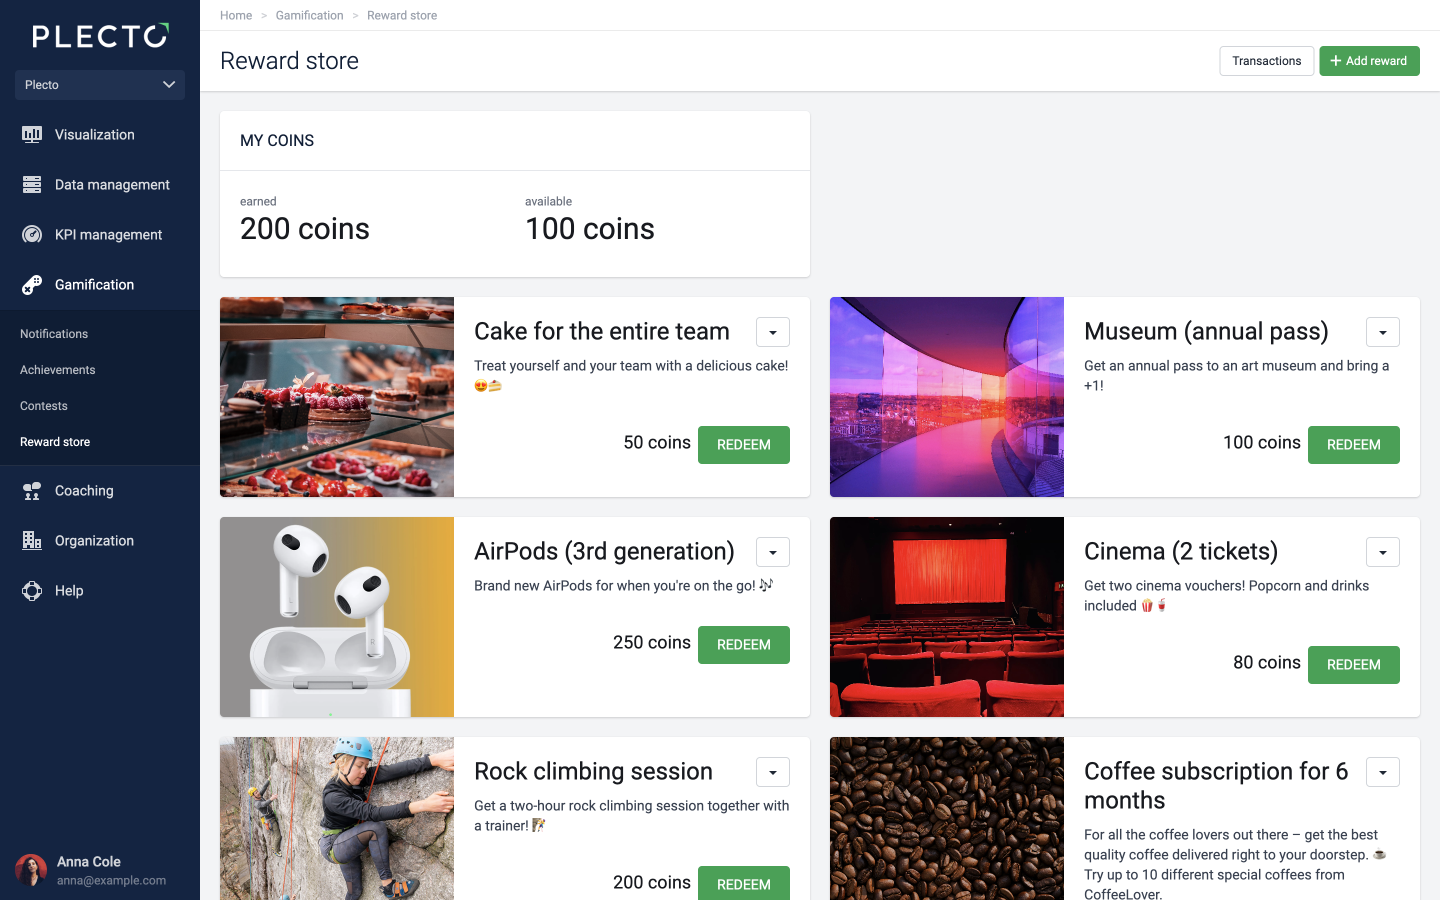Click the Gamification controller icon
The width and height of the screenshot is (1440, 900).
32,284
